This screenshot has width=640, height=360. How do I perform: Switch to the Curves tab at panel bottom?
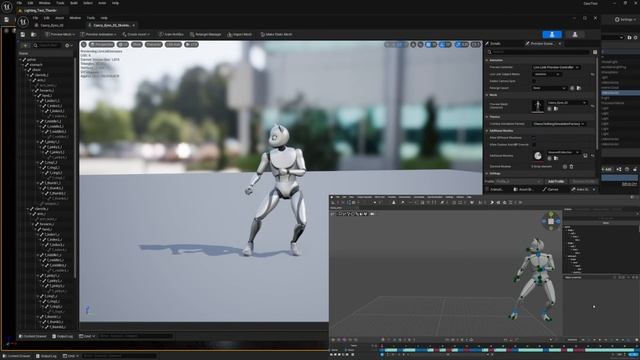[550, 189]
